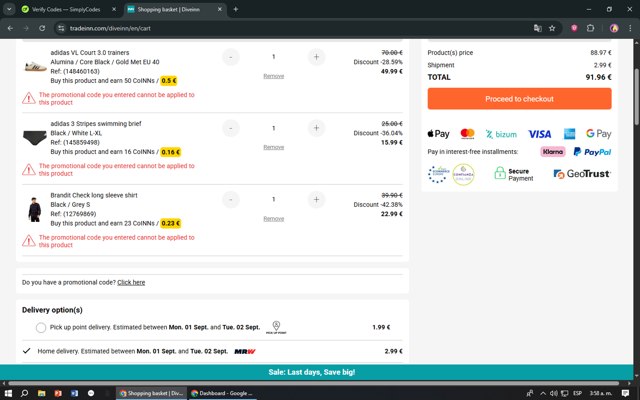Viewport: 640px width, 400px height.
Task: Click warning icon under swimming brief
Action: click(x=29, y=169)
